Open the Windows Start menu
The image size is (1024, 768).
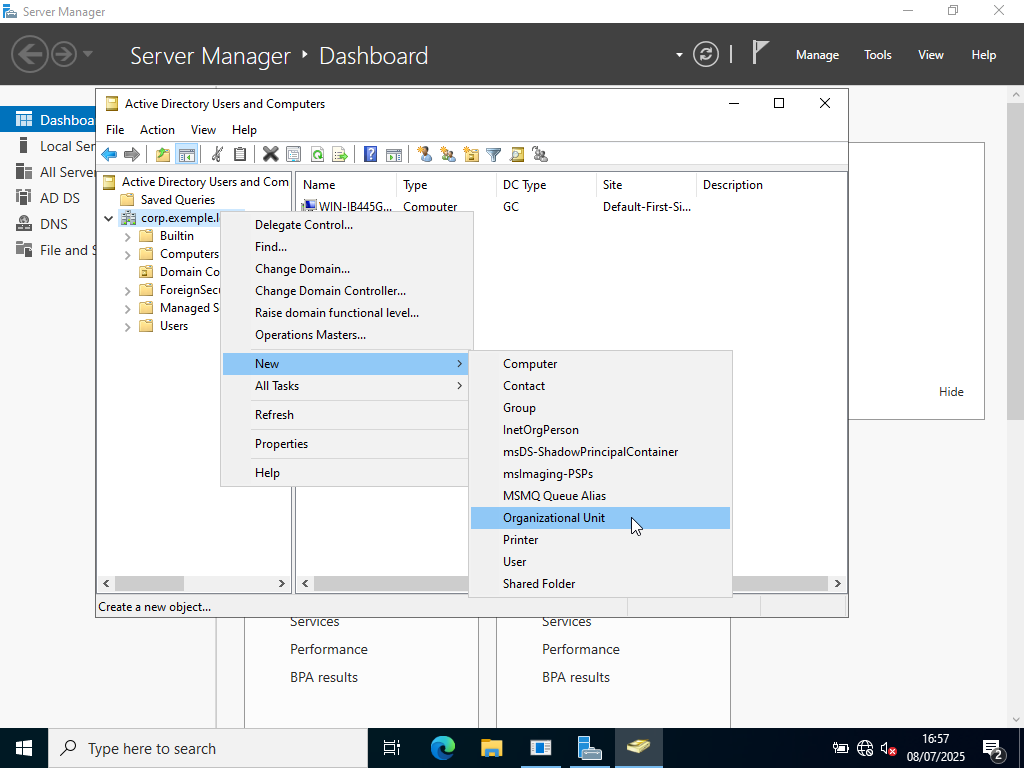24,748
